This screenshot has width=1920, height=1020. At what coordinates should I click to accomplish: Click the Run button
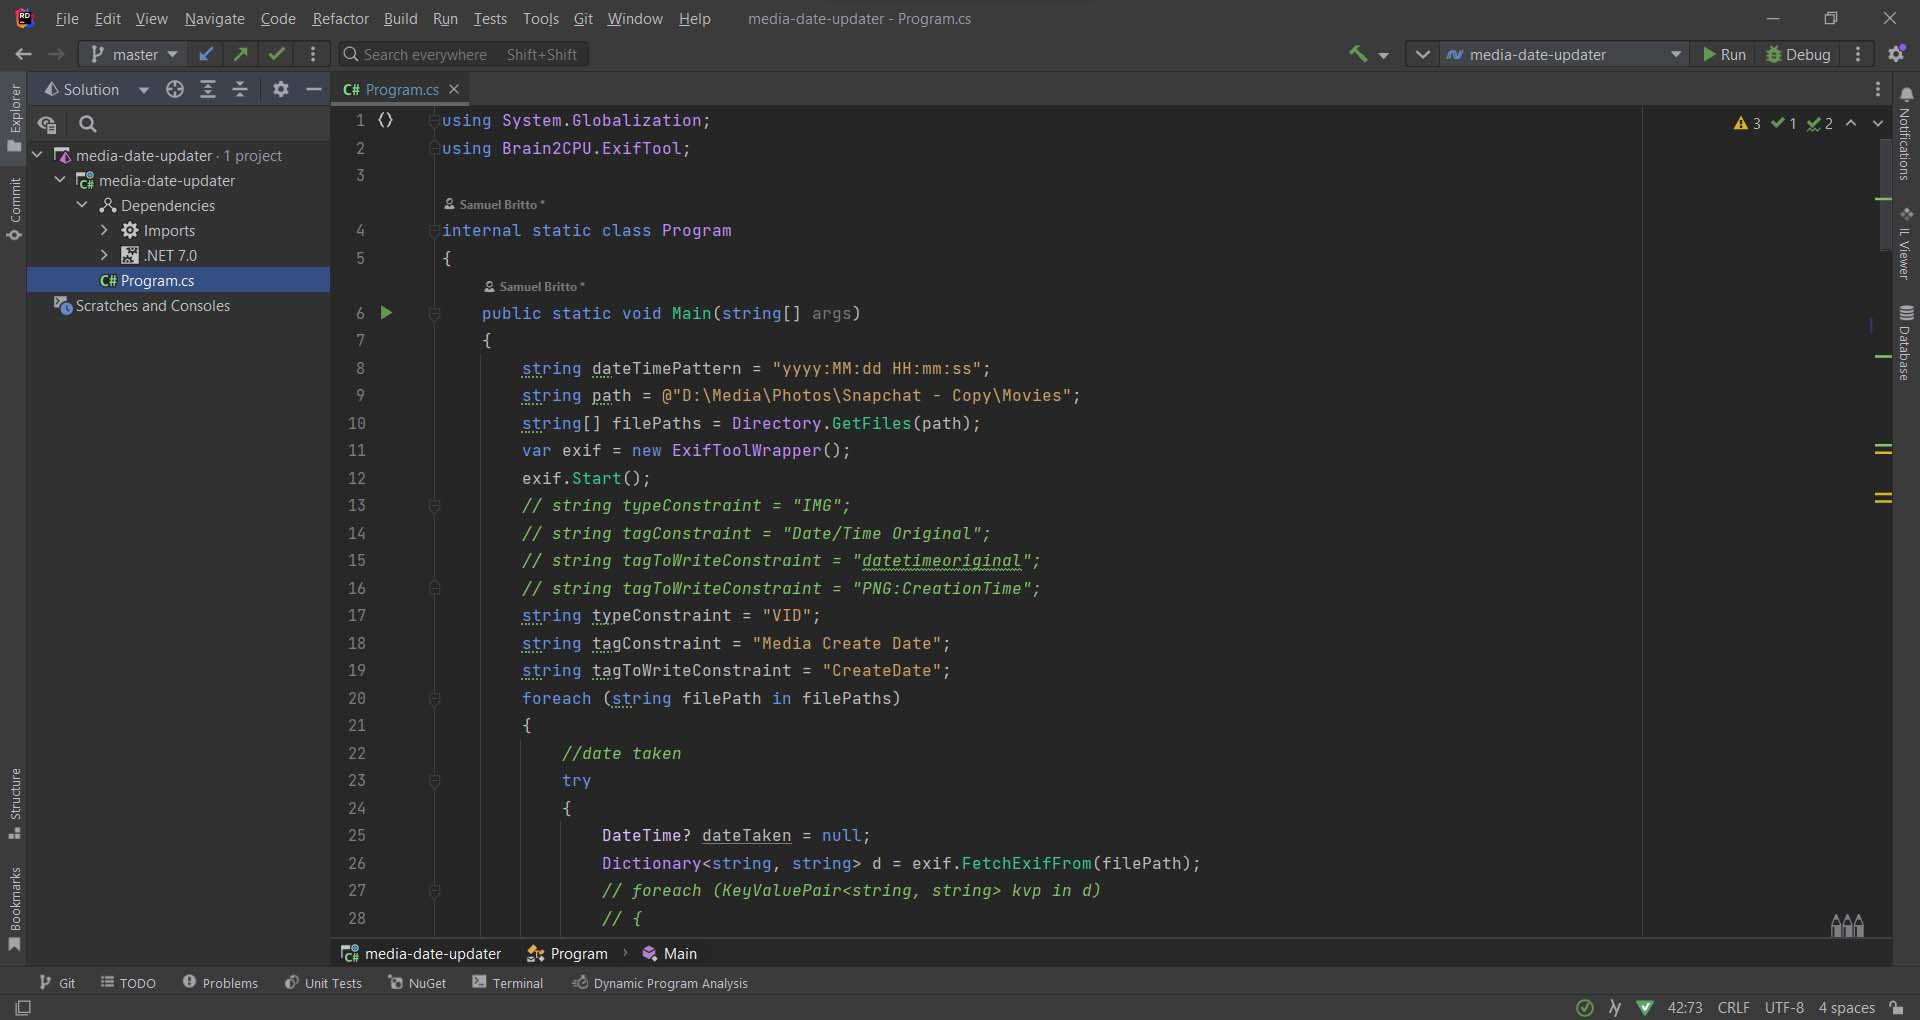pyautogui.click(x=1724, y=54)
